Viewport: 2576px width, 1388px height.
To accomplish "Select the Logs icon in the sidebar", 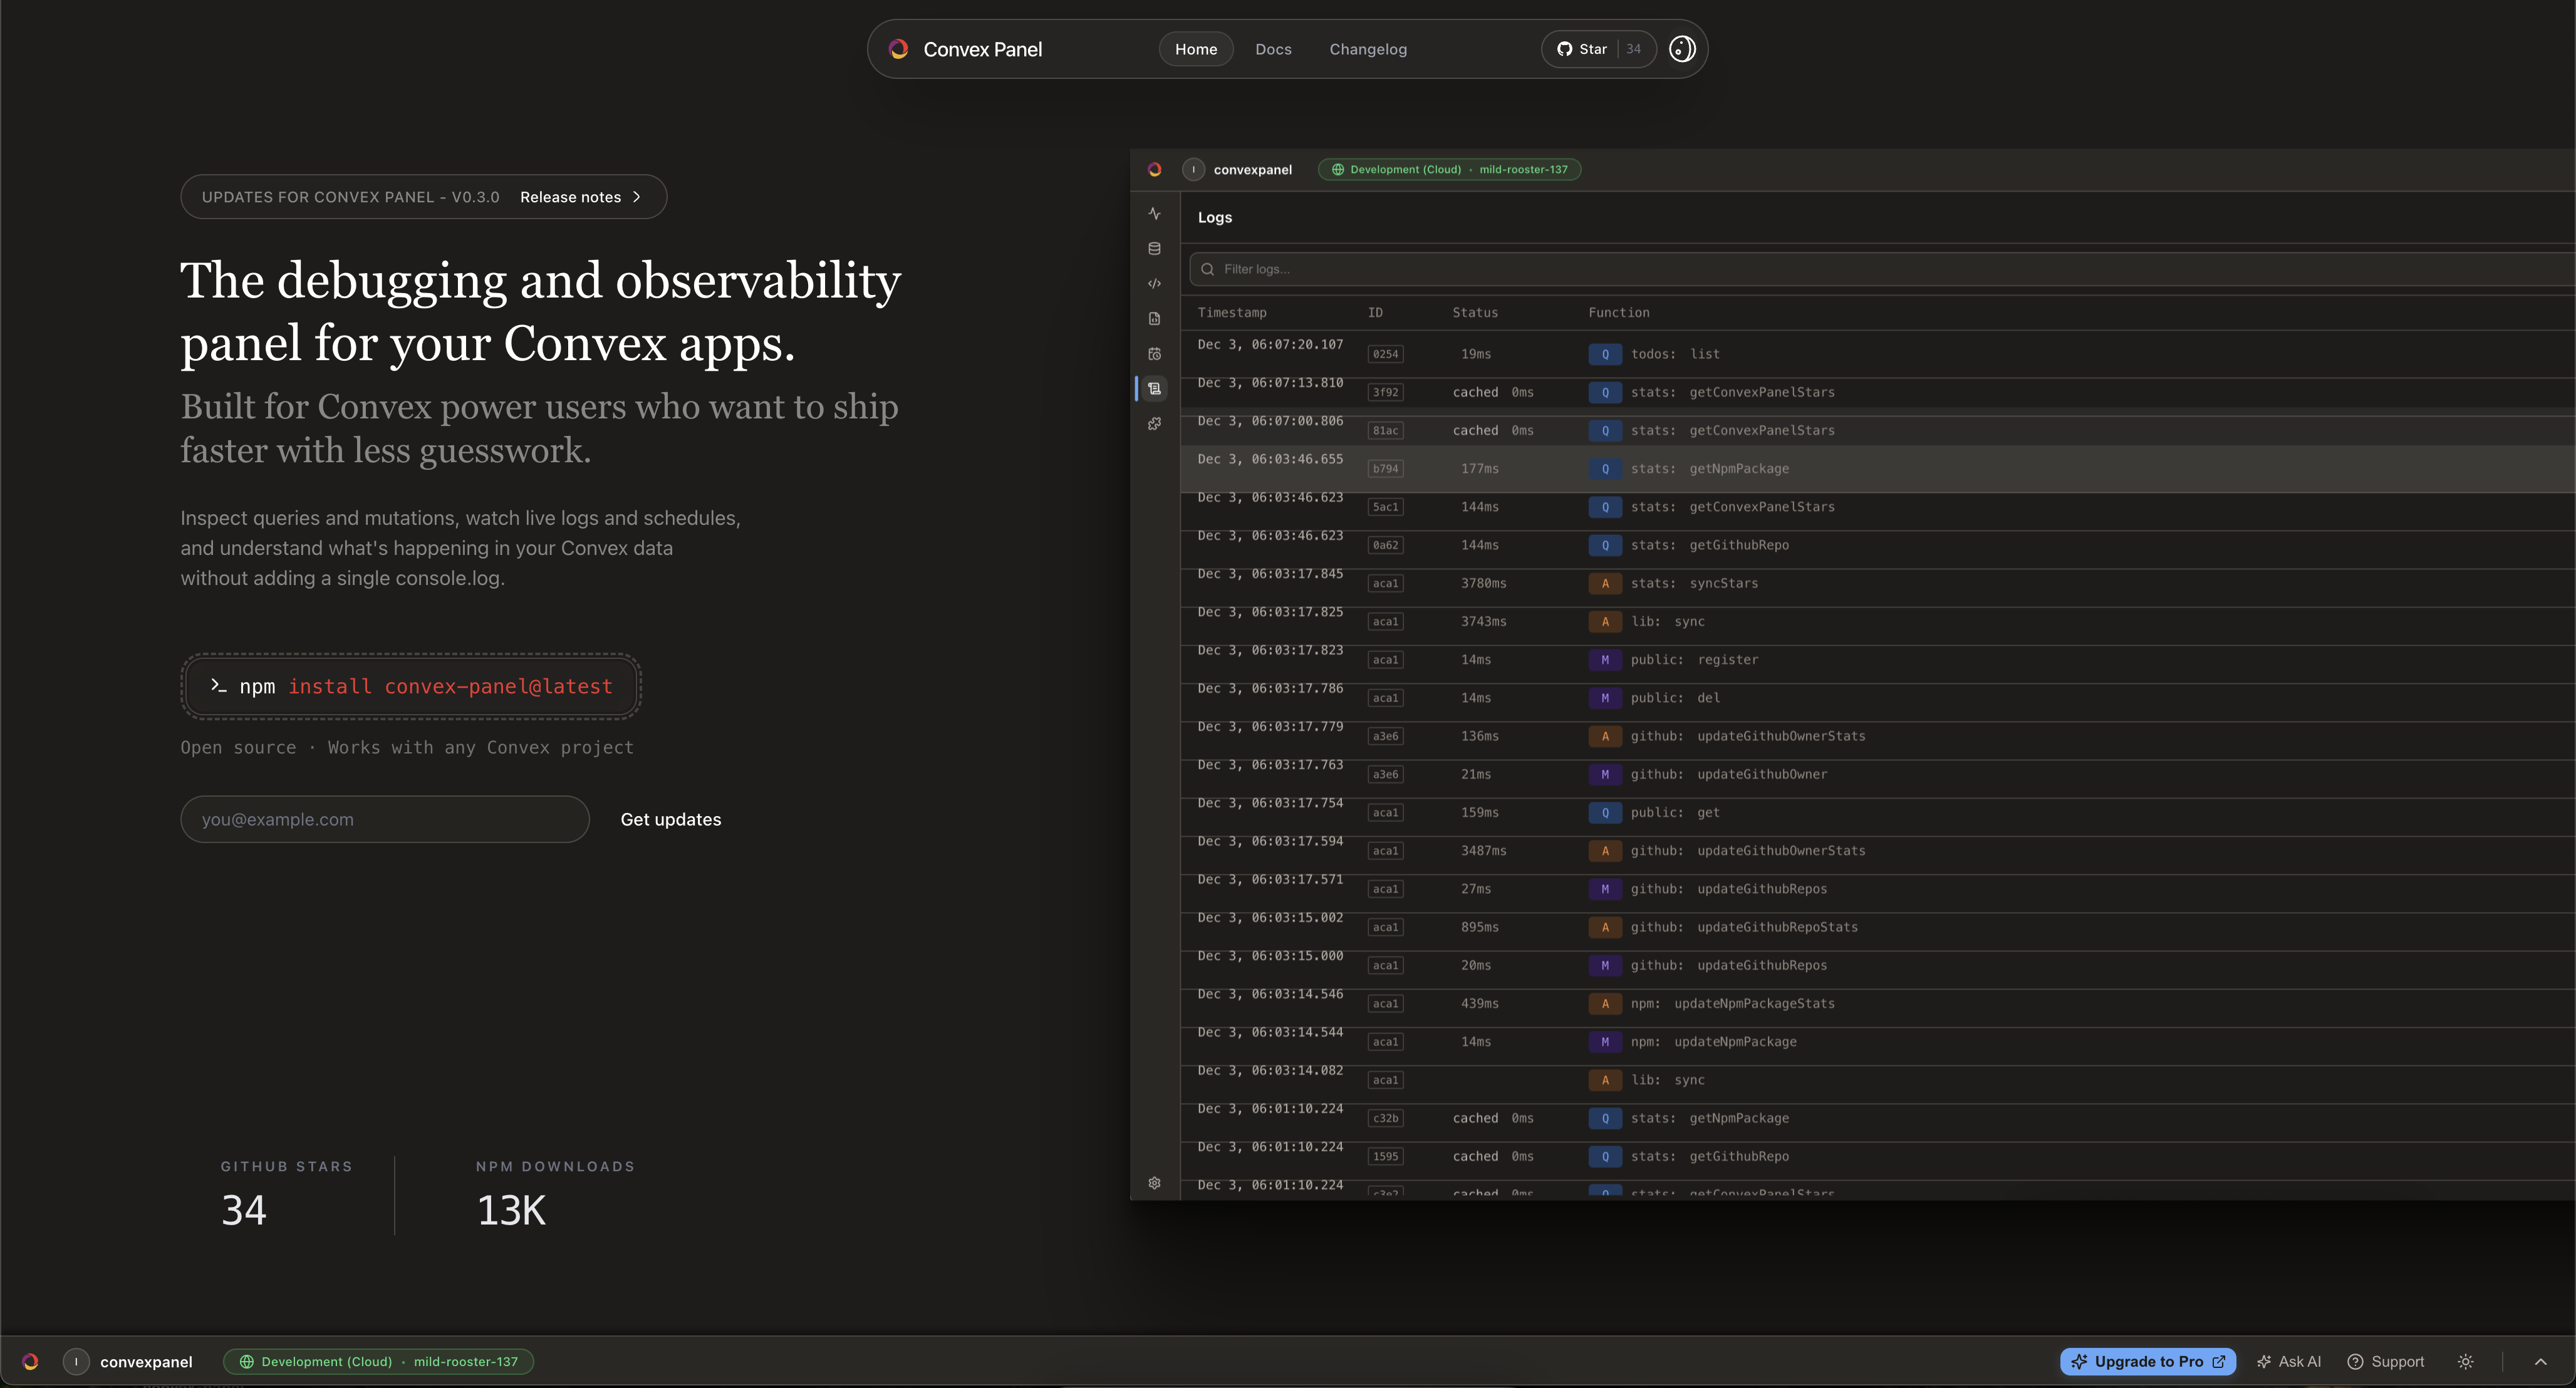I will (x=1155, y=388).
